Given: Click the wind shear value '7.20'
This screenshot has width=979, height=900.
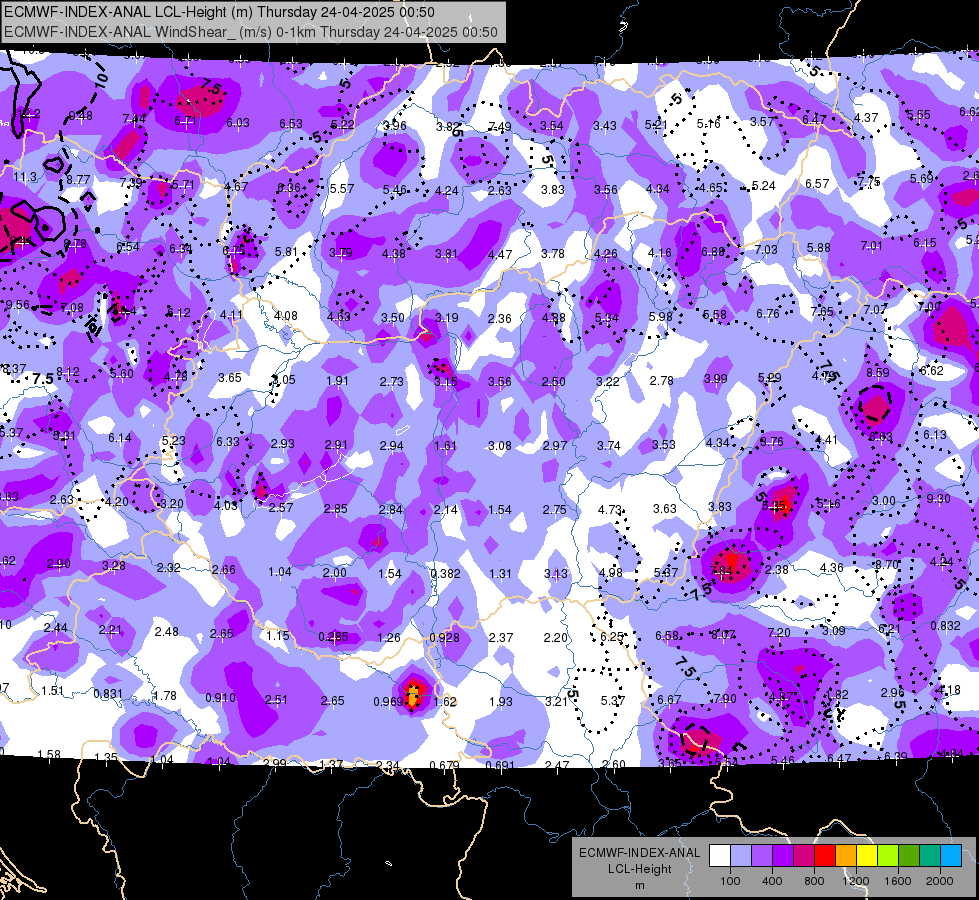Looking at the screenshot, I should [779, 633].
